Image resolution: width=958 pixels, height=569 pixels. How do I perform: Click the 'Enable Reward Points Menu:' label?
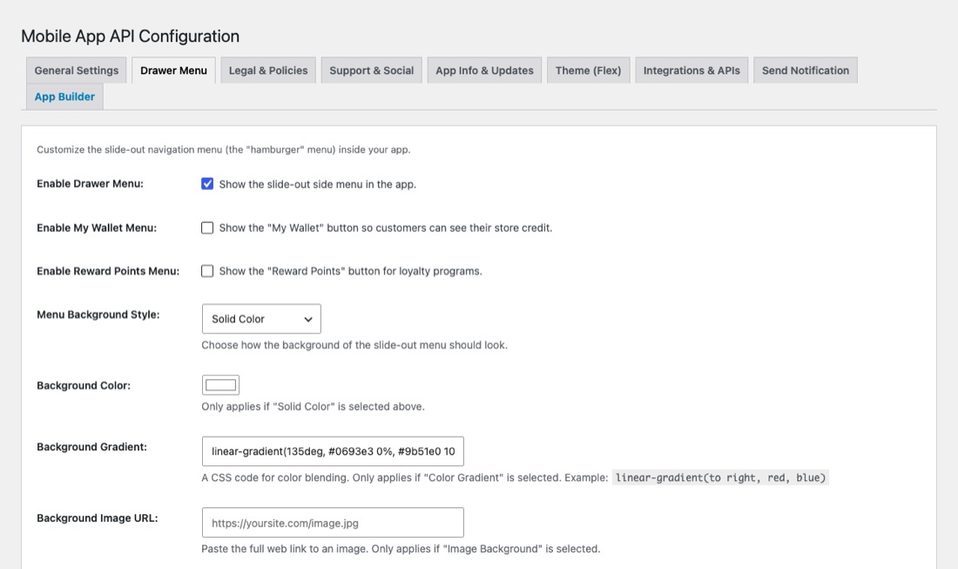108,271
